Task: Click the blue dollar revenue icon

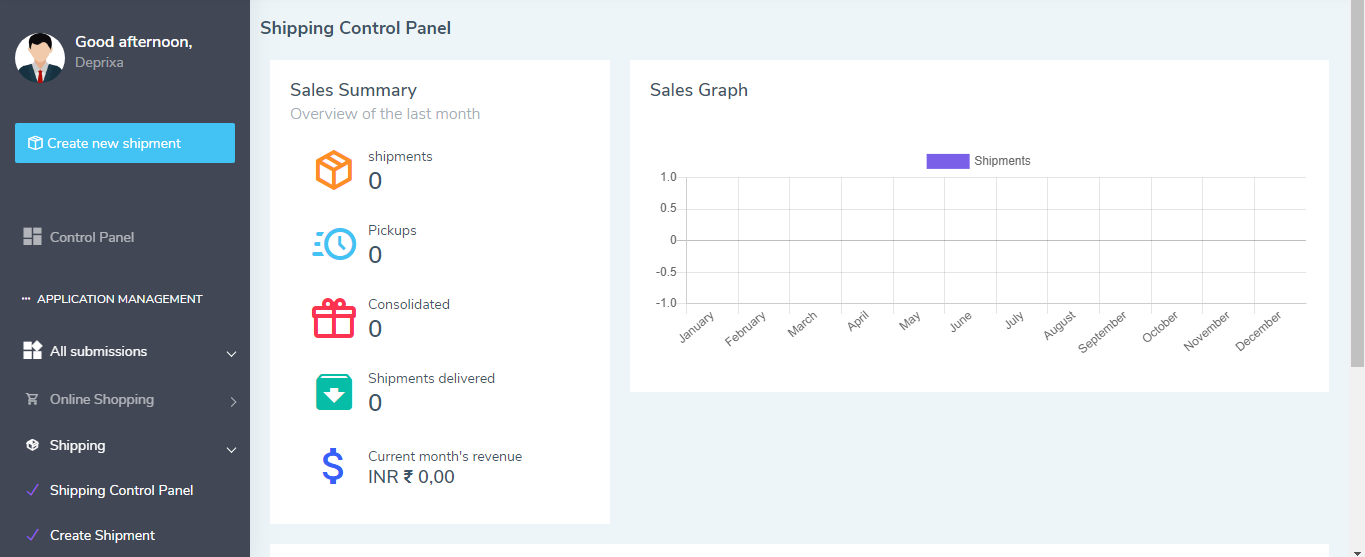Action: click(x=333, y=466)
